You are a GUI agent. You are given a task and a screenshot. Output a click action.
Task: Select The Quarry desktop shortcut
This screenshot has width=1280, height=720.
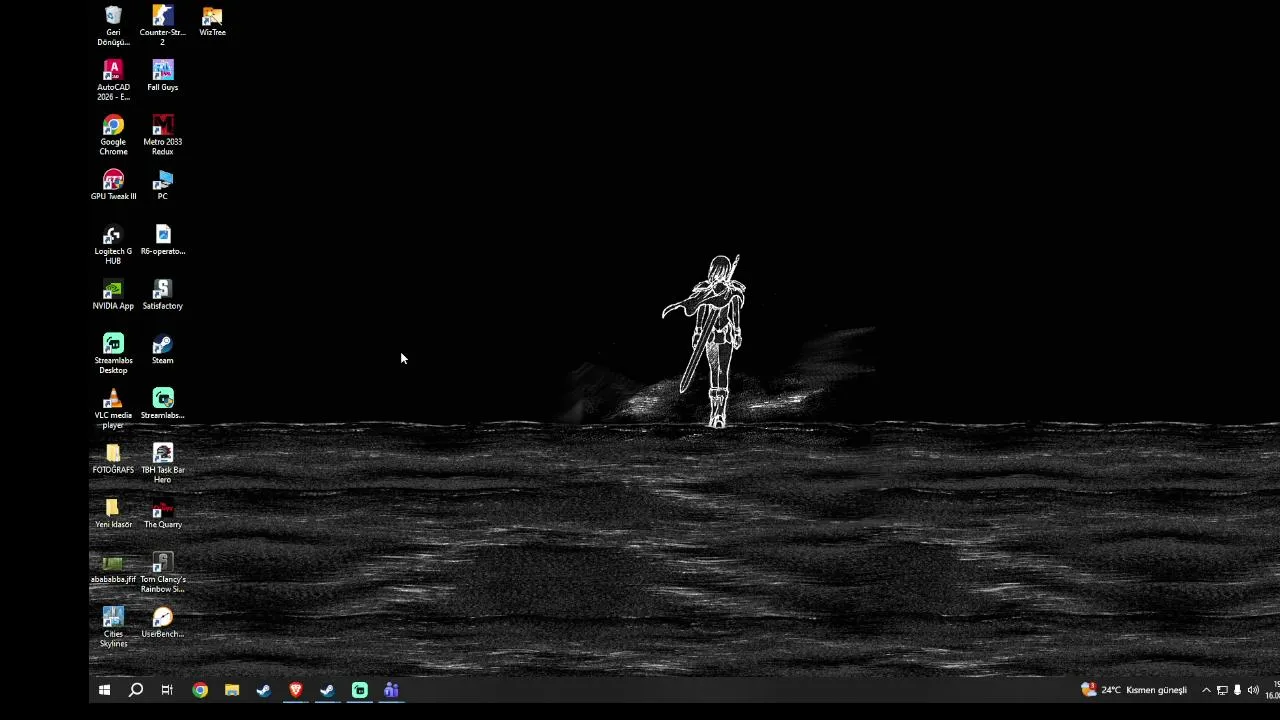162,514
